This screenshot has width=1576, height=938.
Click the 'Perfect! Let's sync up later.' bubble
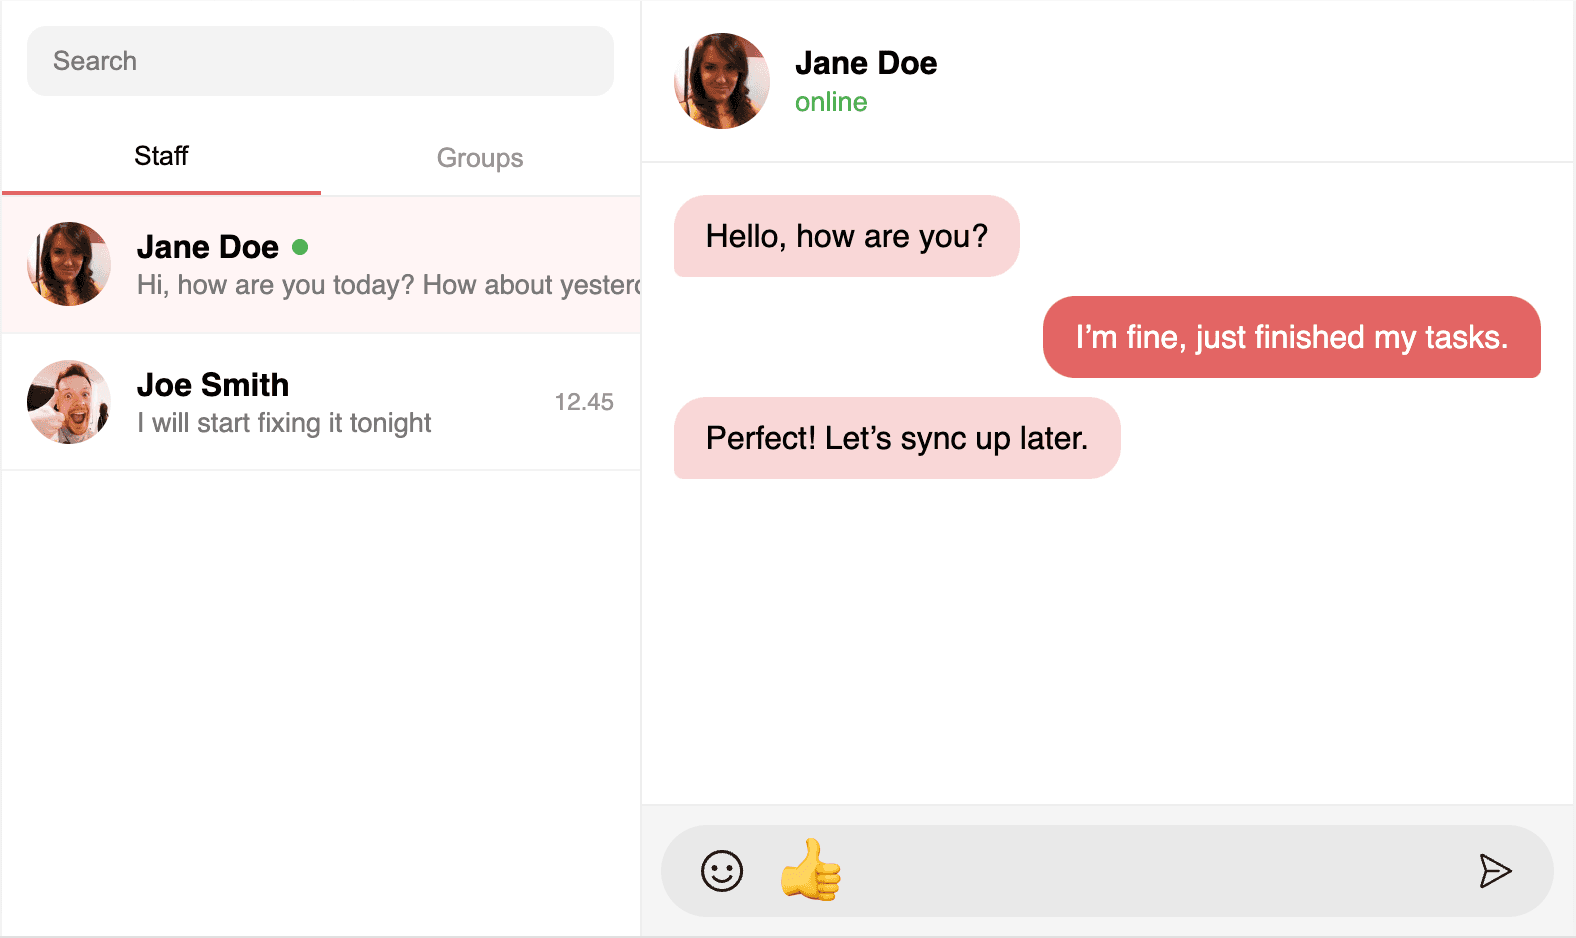click(x=896, y=438)
